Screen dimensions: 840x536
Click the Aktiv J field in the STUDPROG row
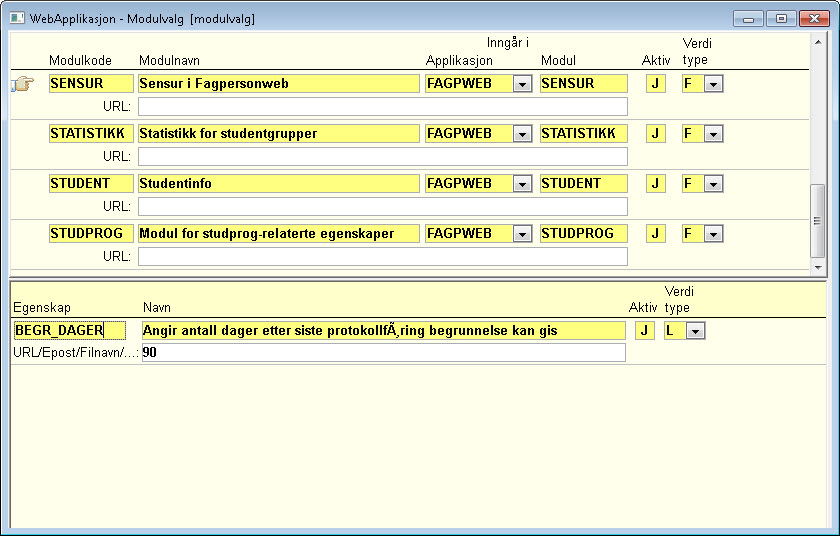tap(656, 233)
